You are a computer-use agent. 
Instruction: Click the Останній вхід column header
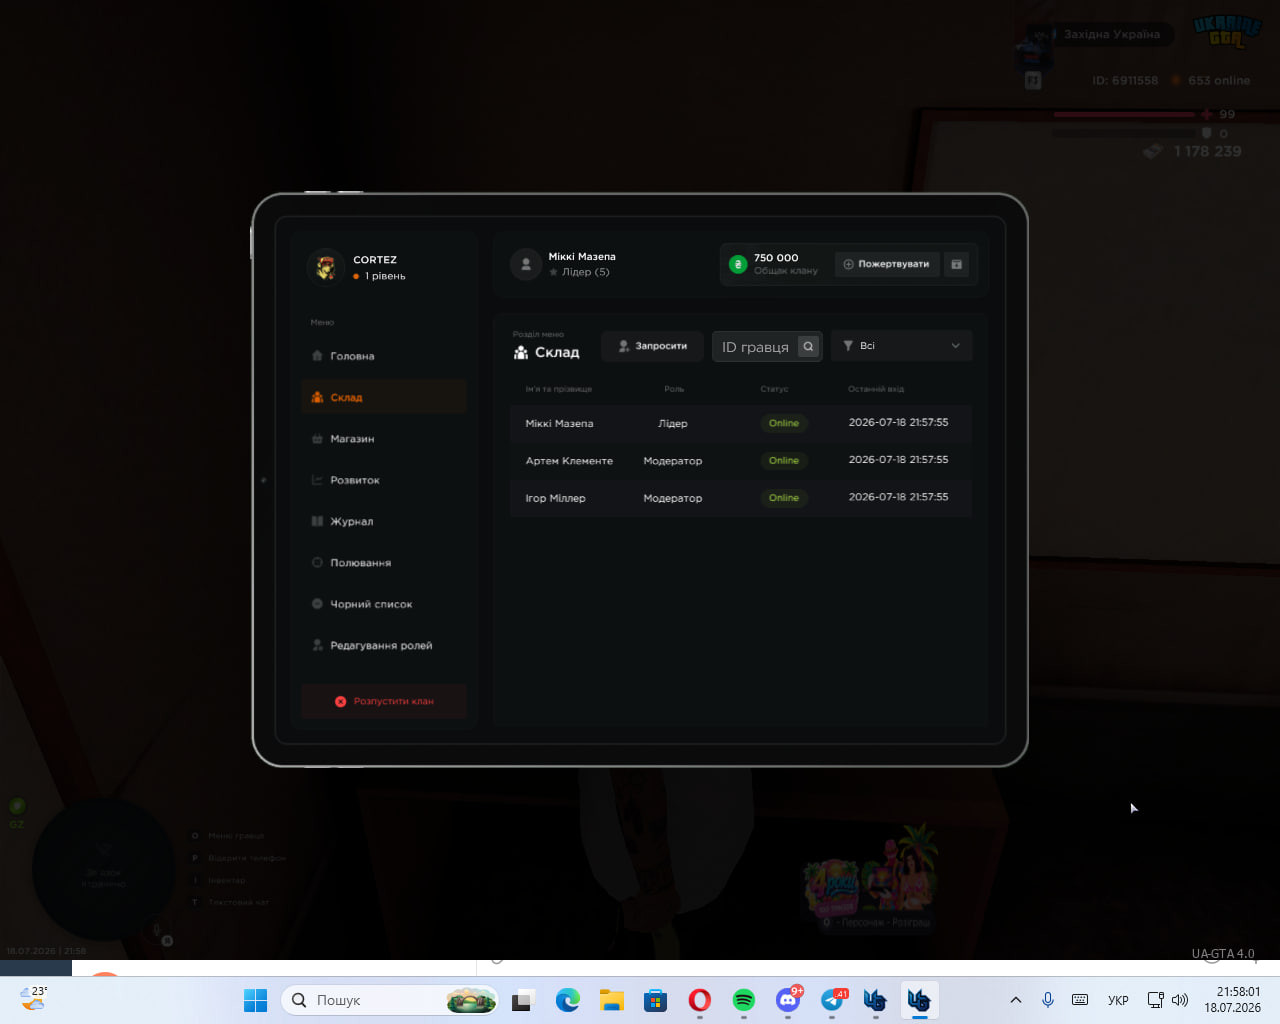[876, 389]
